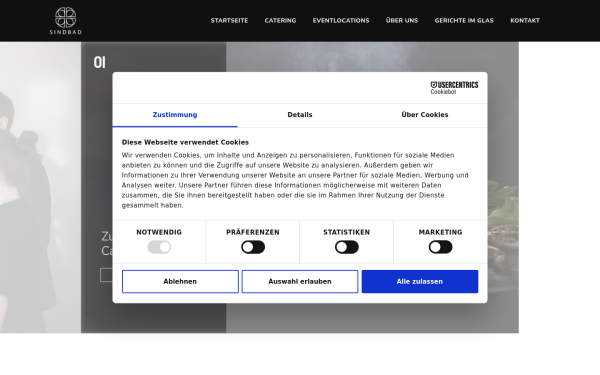The image size is (600, 375).
Task: Click the Sindbad logo in header
Action: (x=65, y=21)
